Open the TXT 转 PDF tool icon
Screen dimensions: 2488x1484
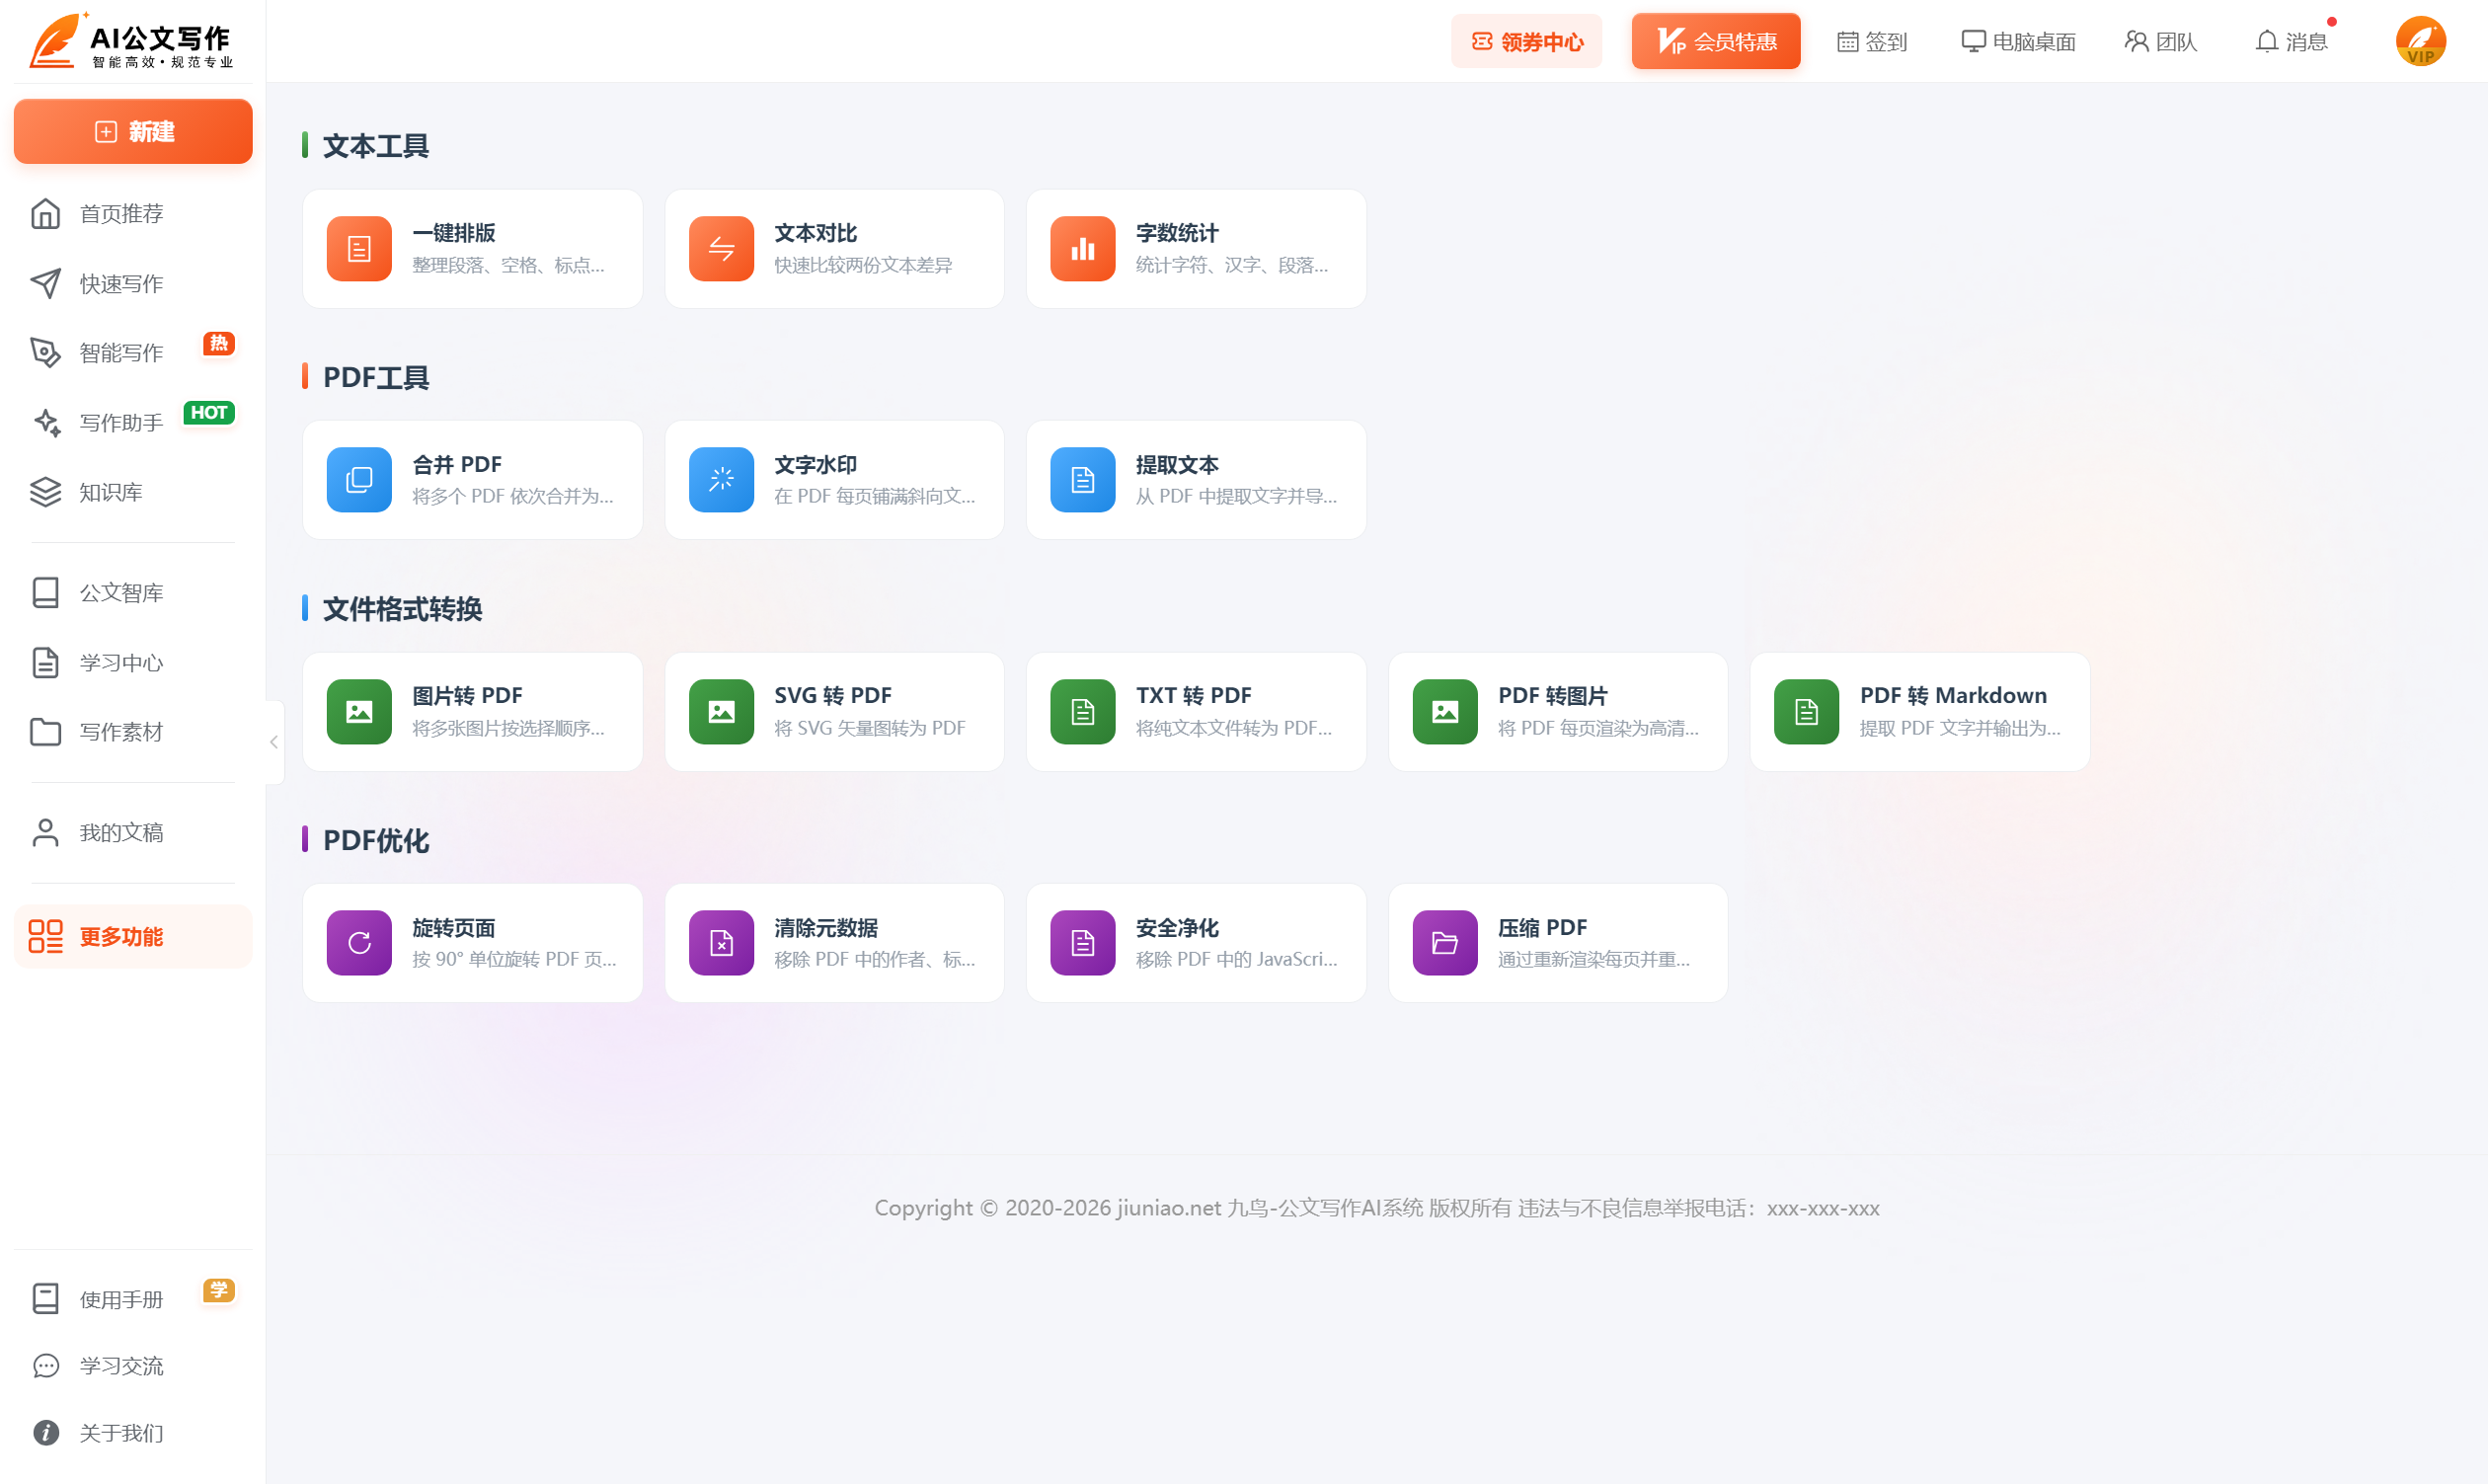(x=1082, y=712)
